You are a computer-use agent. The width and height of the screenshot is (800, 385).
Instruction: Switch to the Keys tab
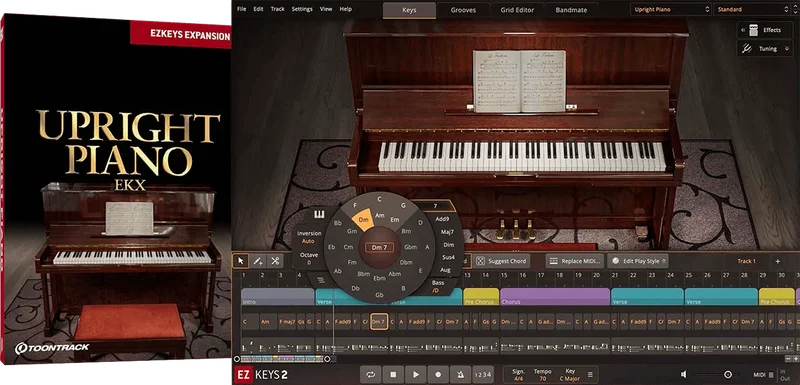point(409,10)
